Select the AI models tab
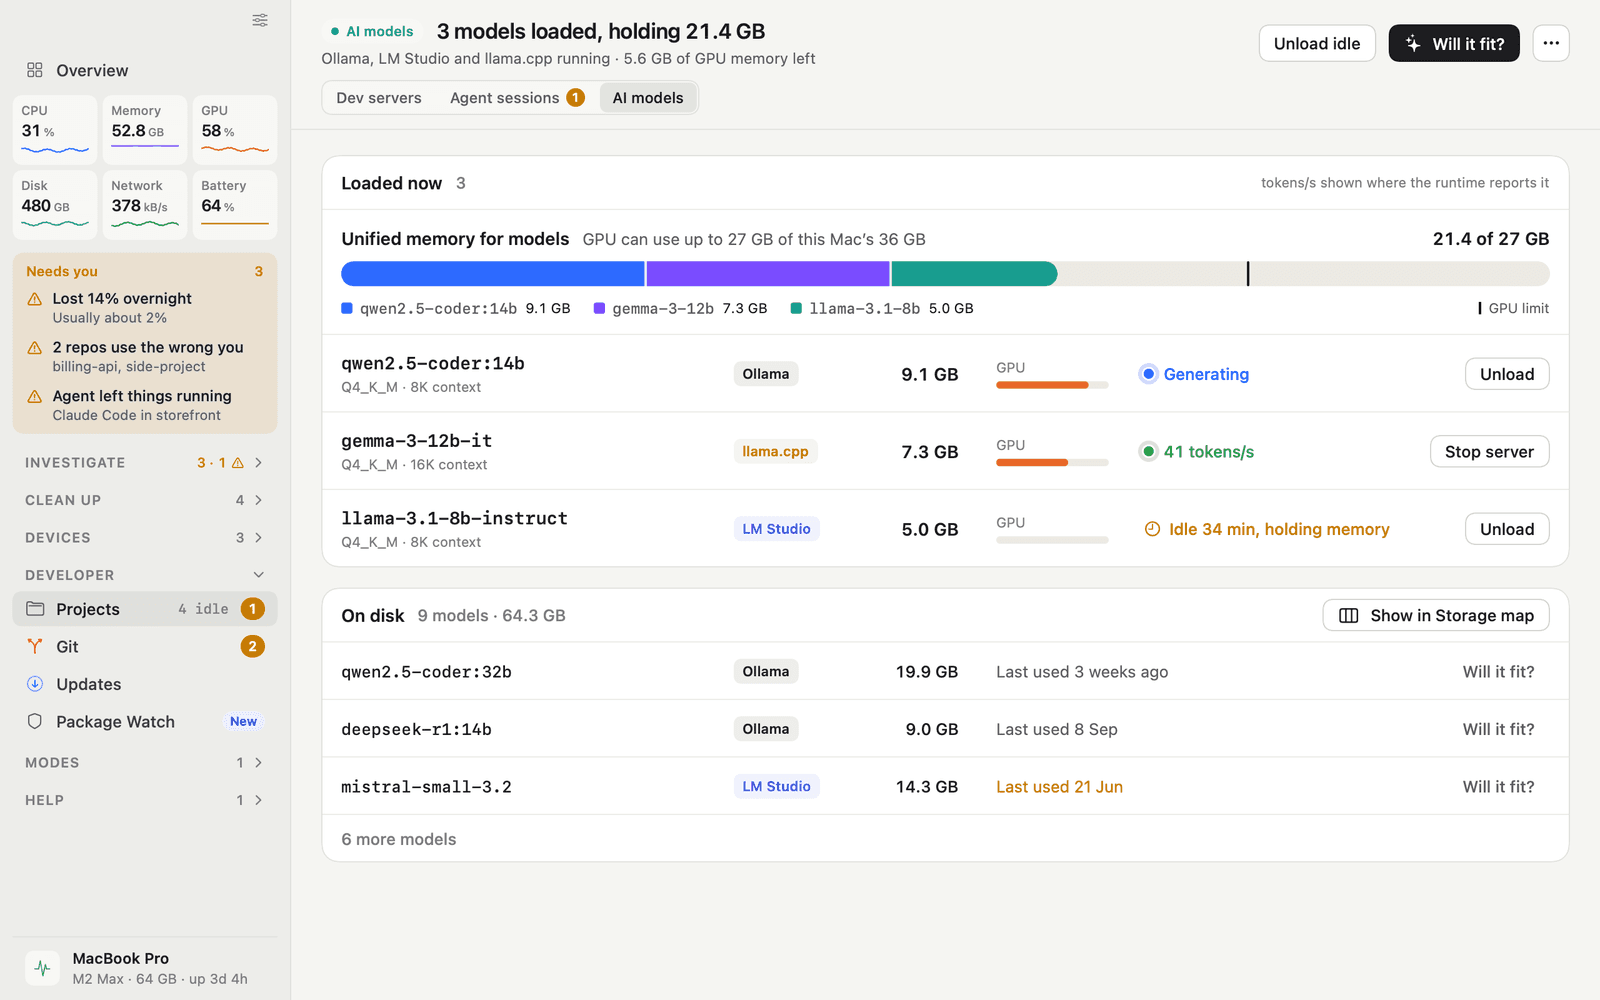Image resolution: width=1600 pixels, height=1000 pixels. 648,98
